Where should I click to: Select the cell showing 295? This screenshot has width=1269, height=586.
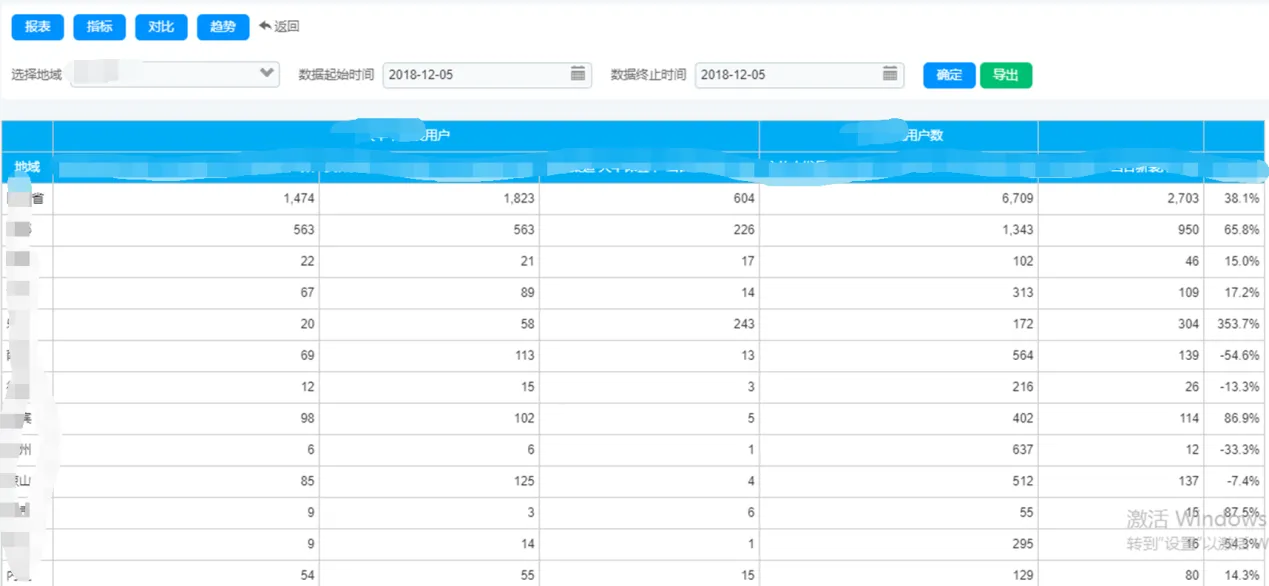pyautogui.click(x=899, y=545)
